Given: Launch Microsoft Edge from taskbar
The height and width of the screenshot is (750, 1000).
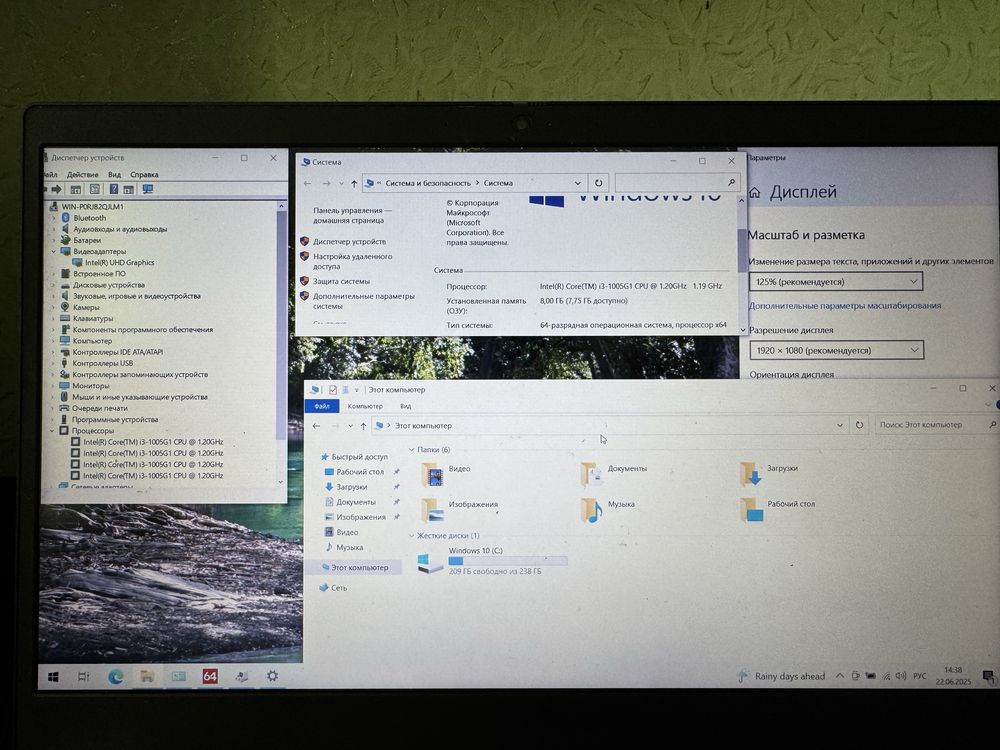Looking at the screenshot, I should [x=115, y=677].
